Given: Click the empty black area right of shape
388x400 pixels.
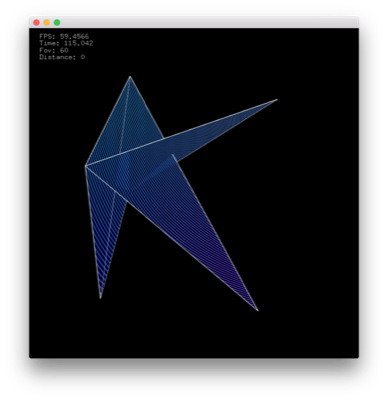Looking at the screenshot, I should (310, 217).
